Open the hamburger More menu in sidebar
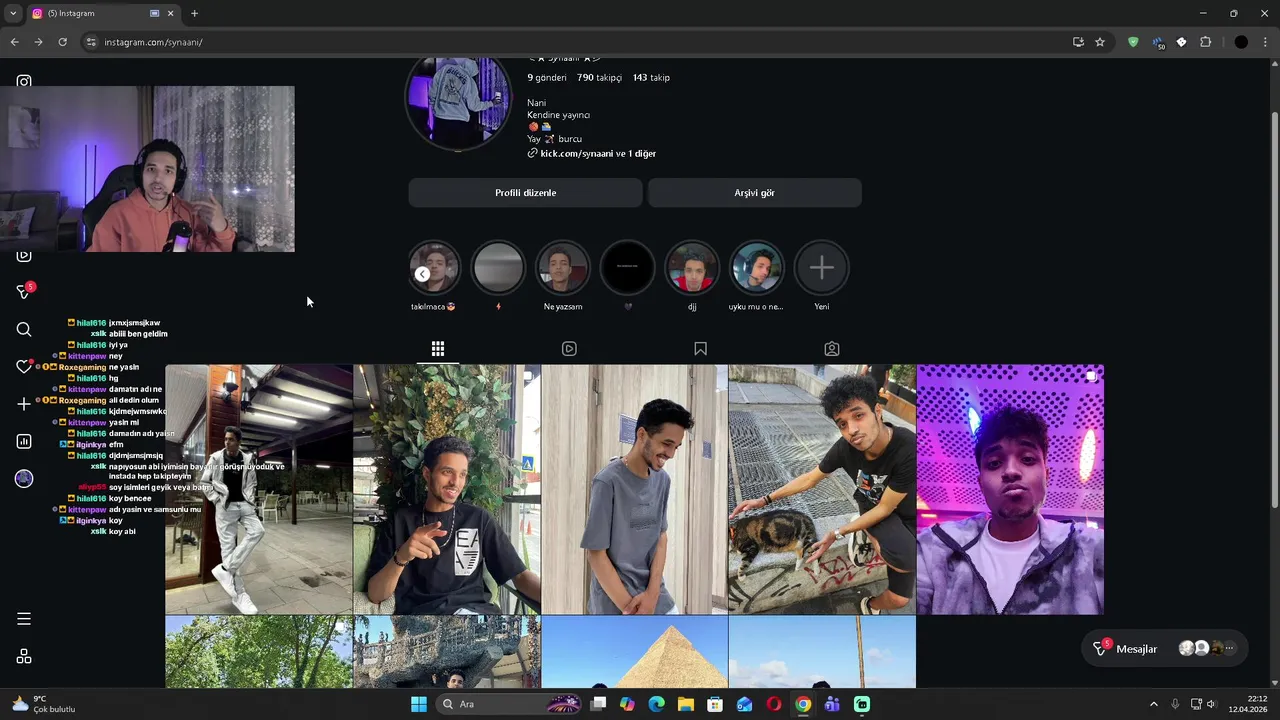 pyautogui.click(x=24, y=619)
